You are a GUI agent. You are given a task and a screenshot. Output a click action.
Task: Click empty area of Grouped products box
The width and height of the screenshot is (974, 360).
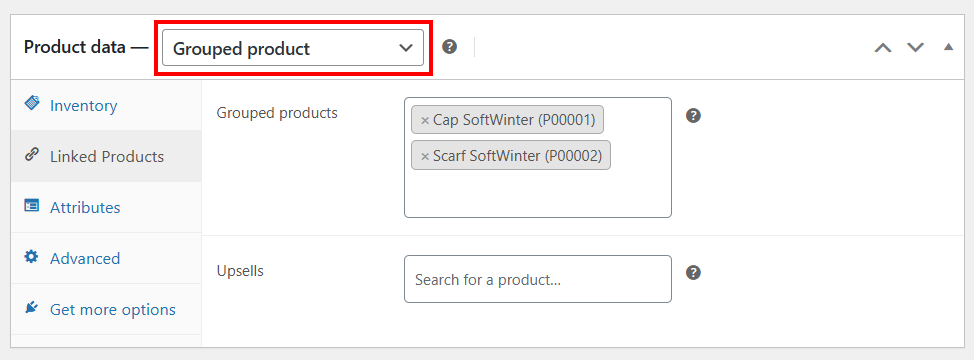click(x=538, y=194)
